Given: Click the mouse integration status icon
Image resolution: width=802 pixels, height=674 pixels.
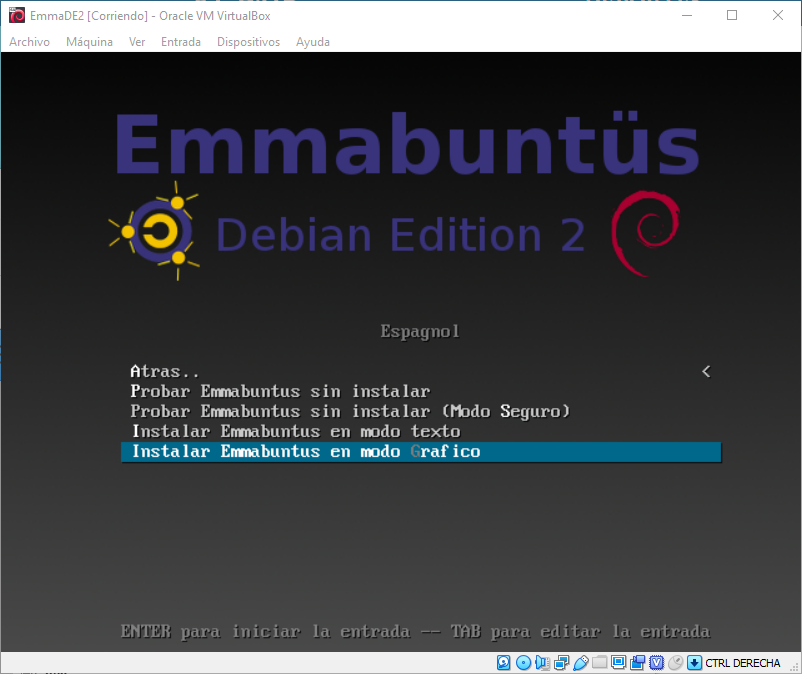Looking at the screenshot, I should (x=676, y=662).
